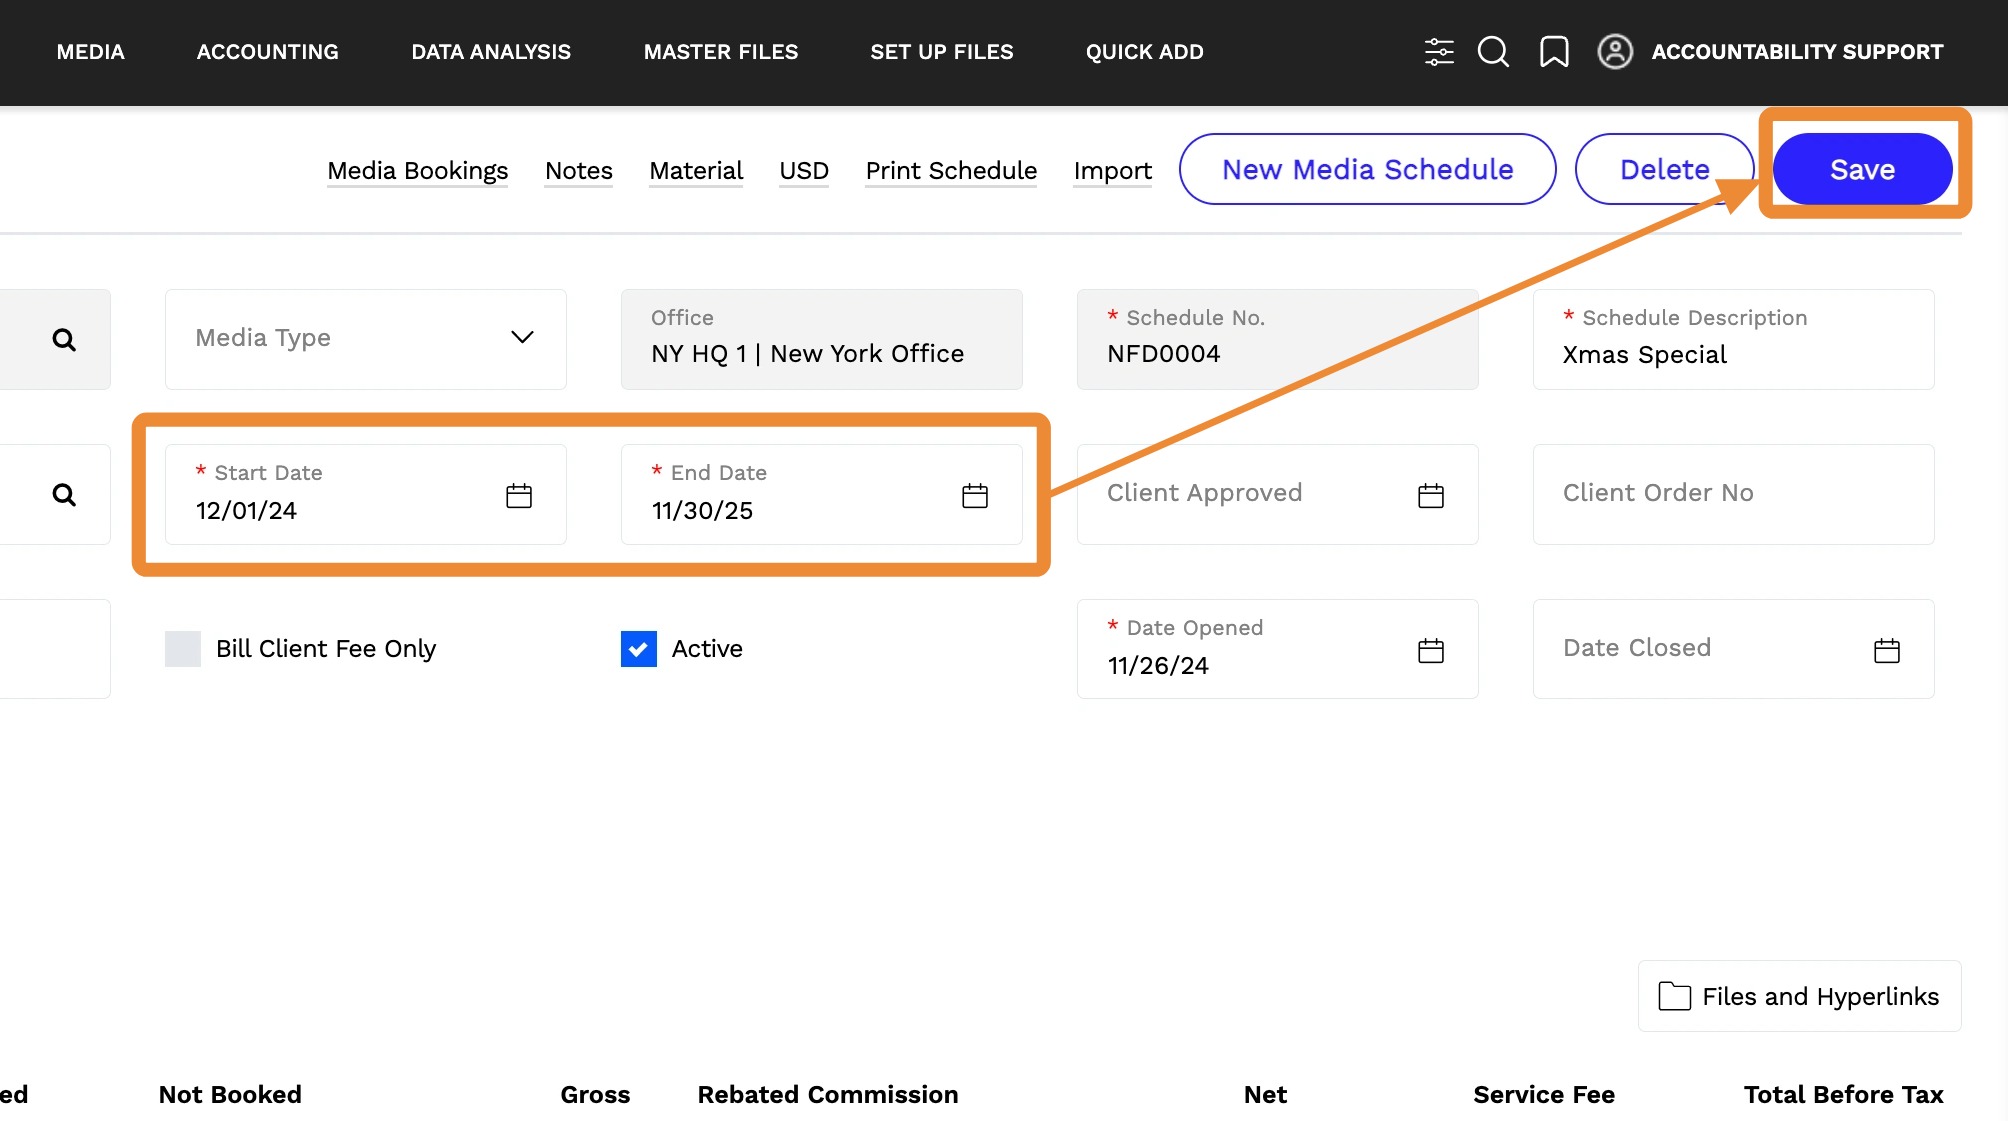Uncheck the Active checkbox

pyautogui.click(x=639, y=649)
